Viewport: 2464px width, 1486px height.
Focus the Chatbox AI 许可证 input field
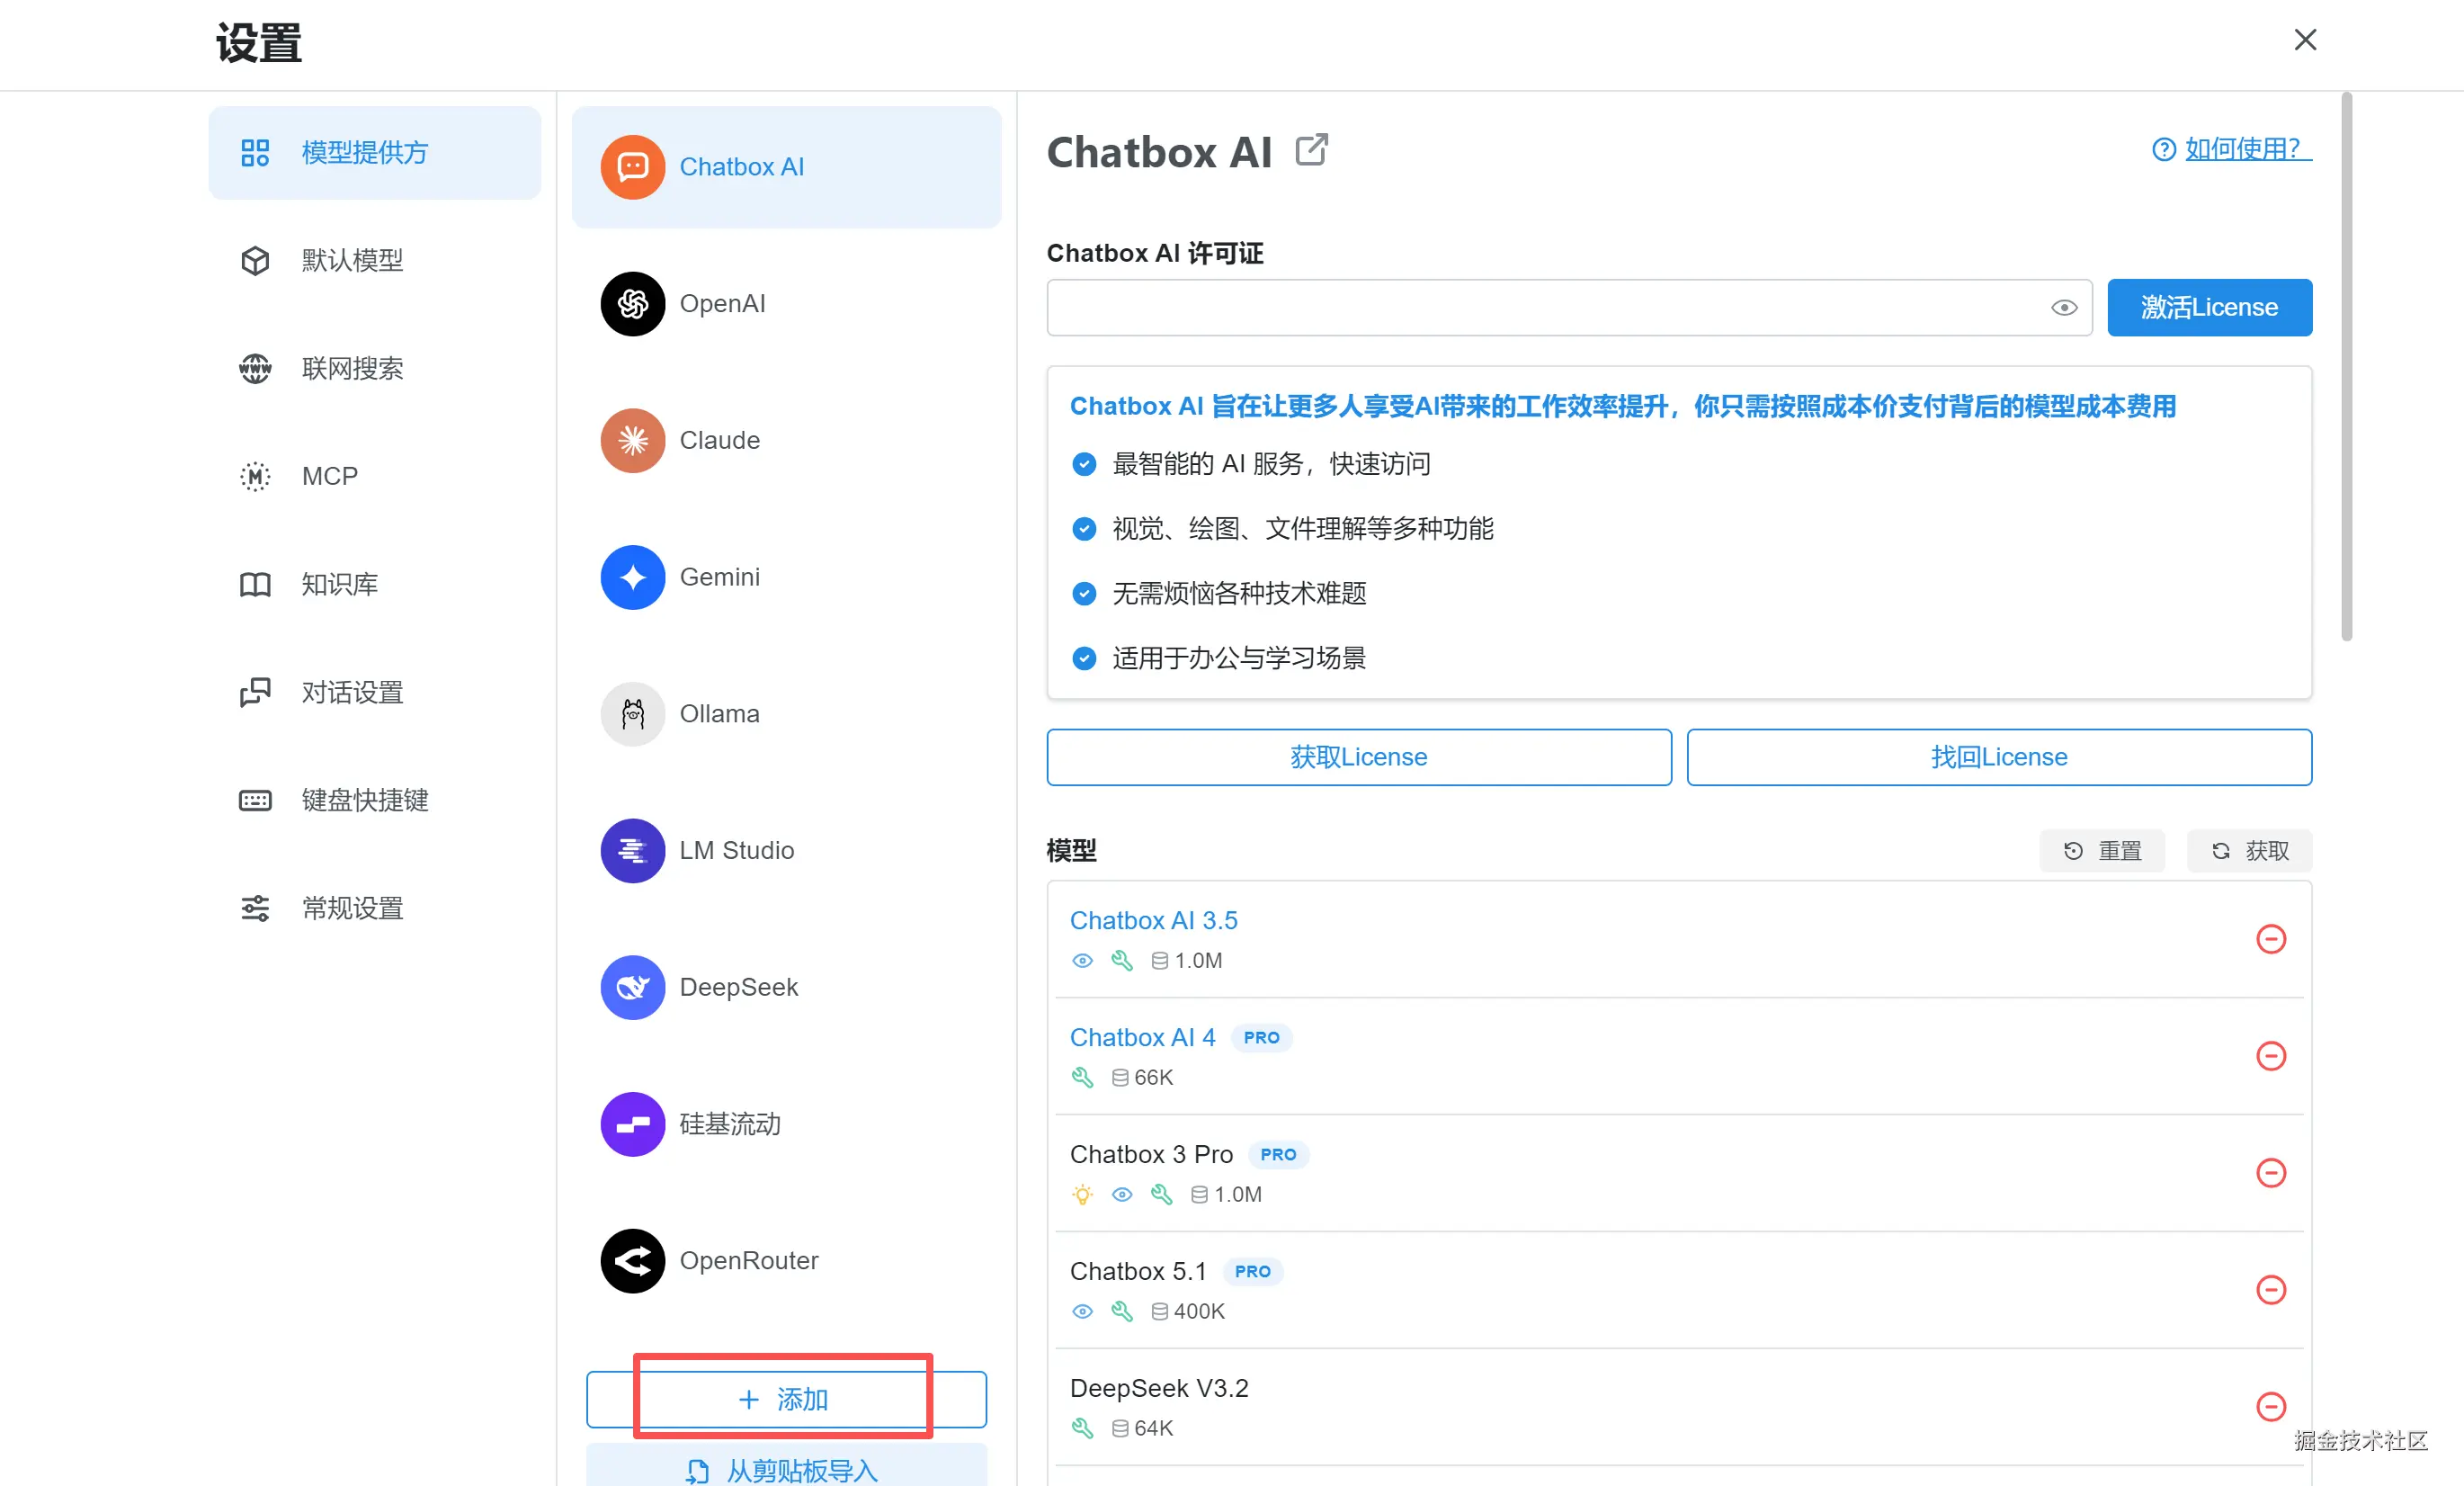(x=1569, y=308)
